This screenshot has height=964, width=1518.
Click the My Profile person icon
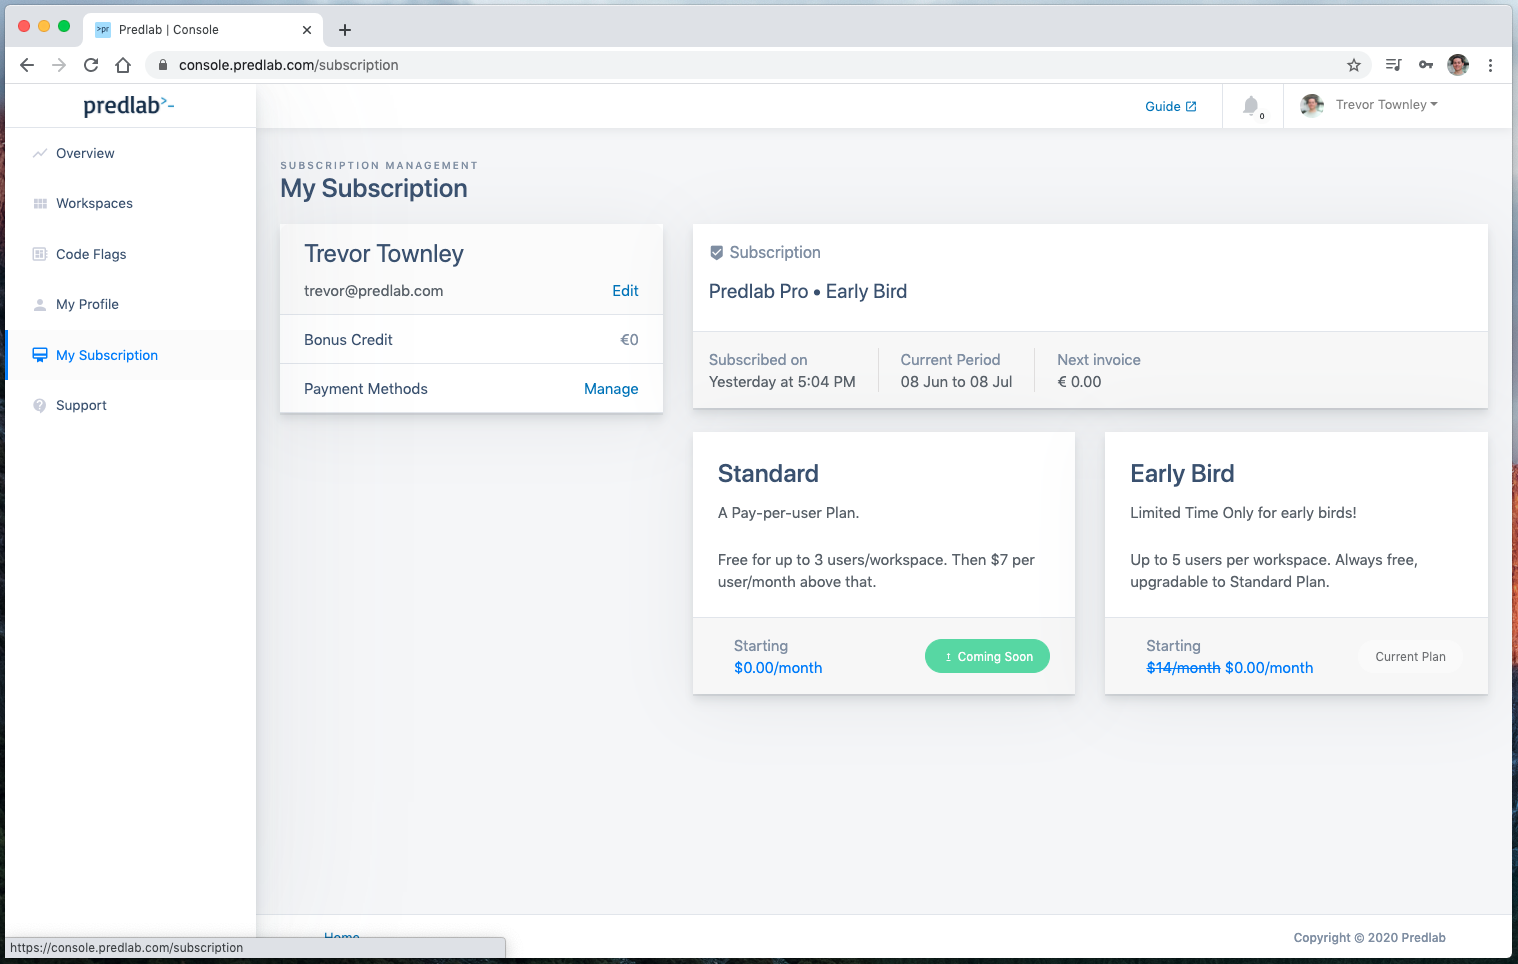point(40,304)
